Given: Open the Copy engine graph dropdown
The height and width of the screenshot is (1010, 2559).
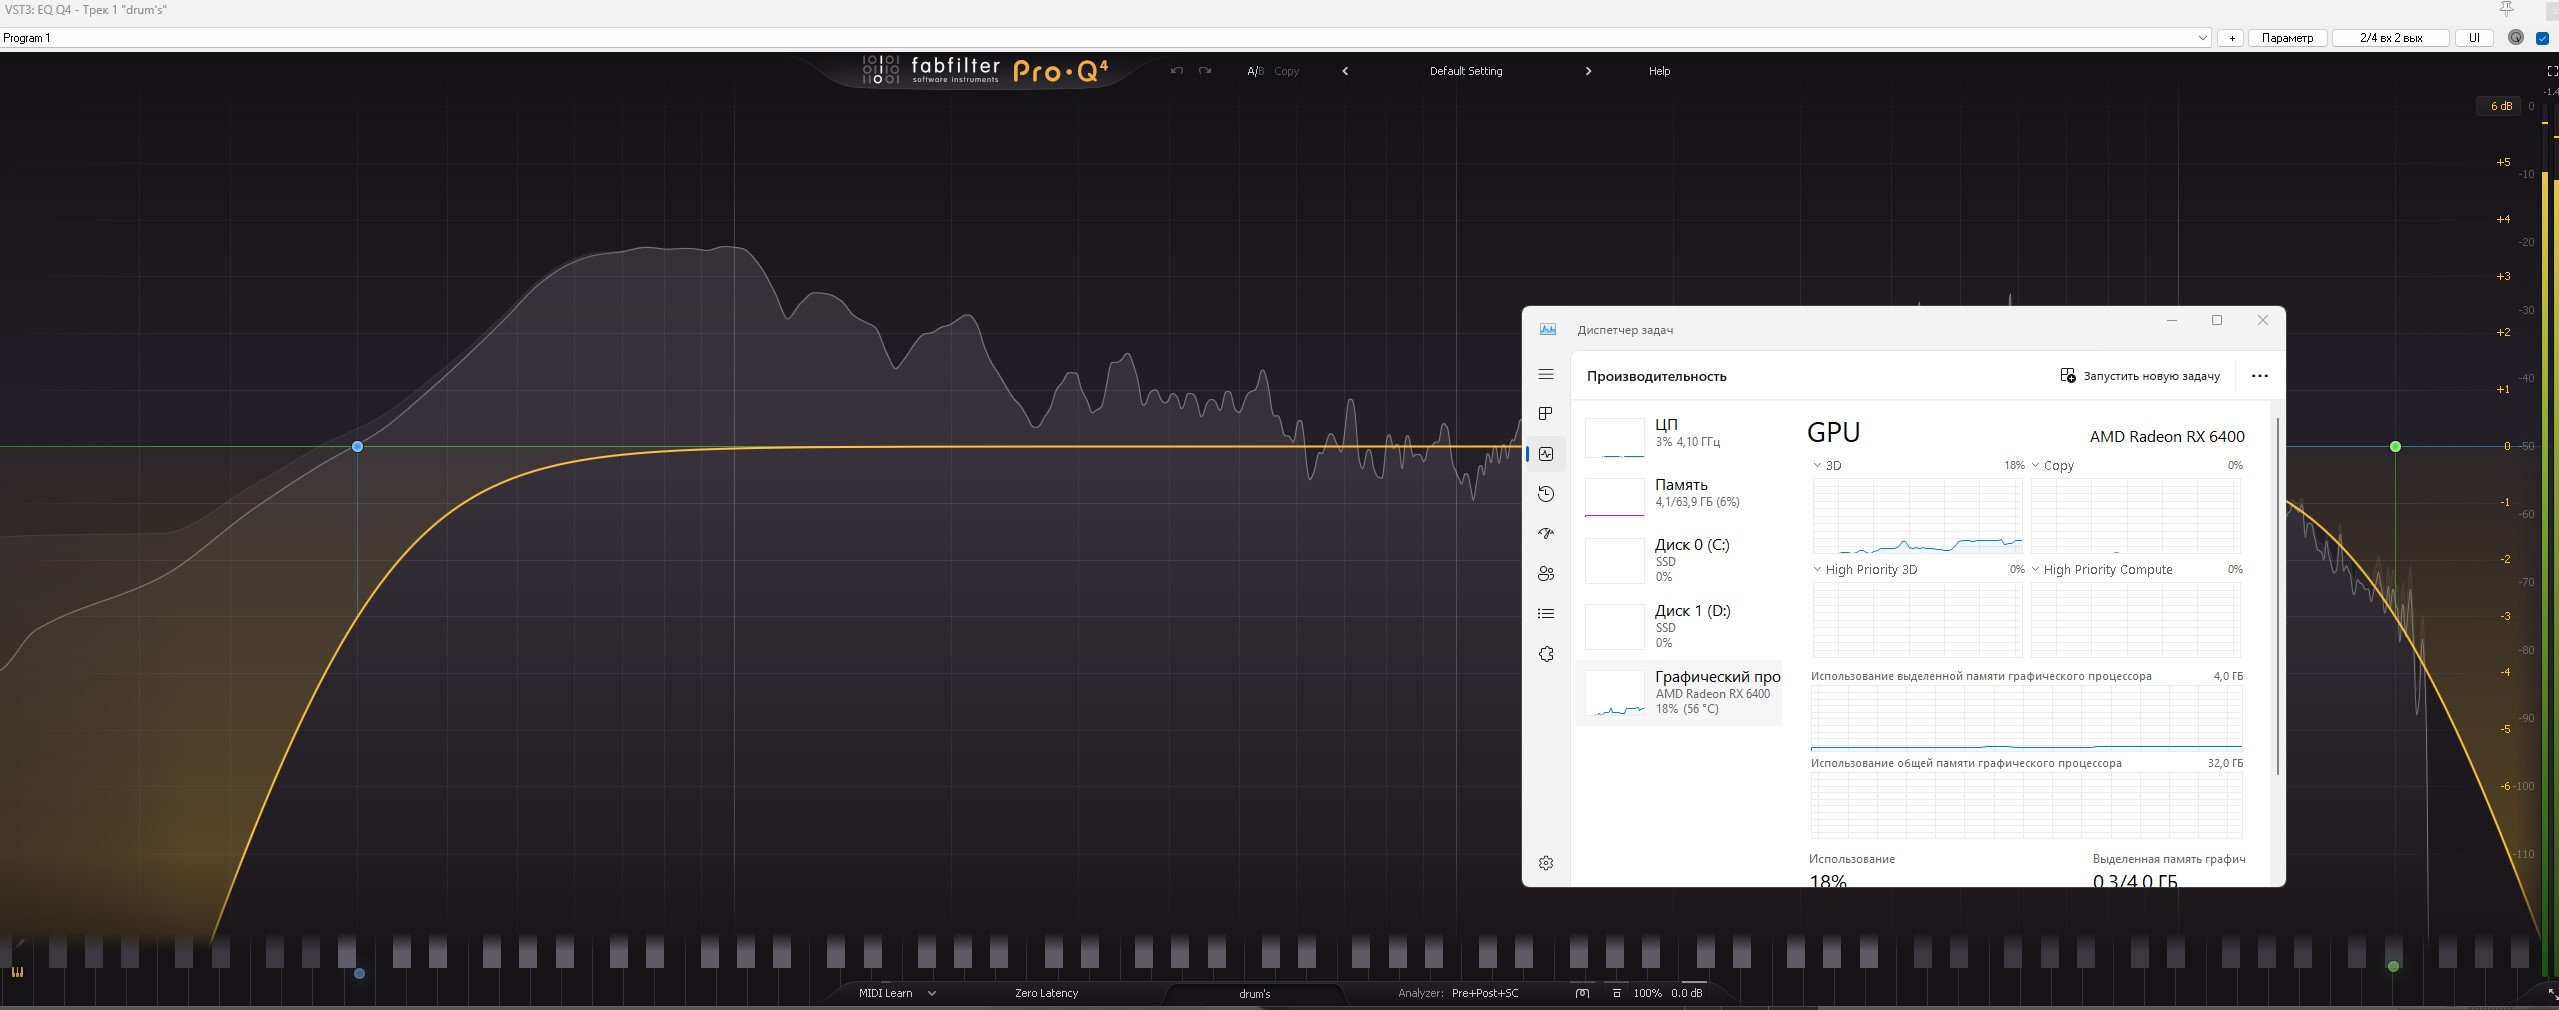Looking at the screenshot, I should (2036, 465).
